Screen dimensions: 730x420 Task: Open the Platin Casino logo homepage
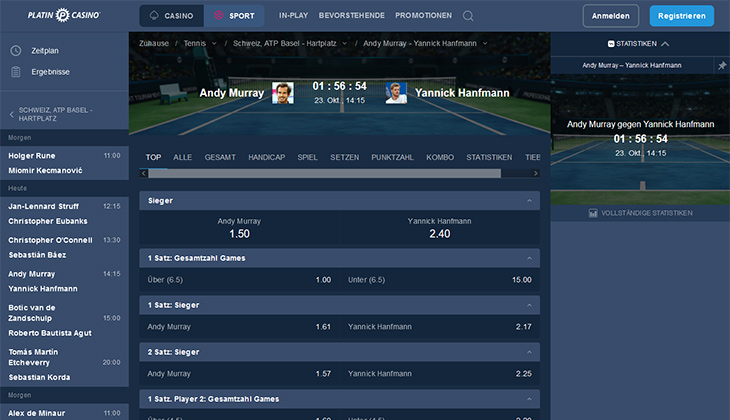point(64,15)
